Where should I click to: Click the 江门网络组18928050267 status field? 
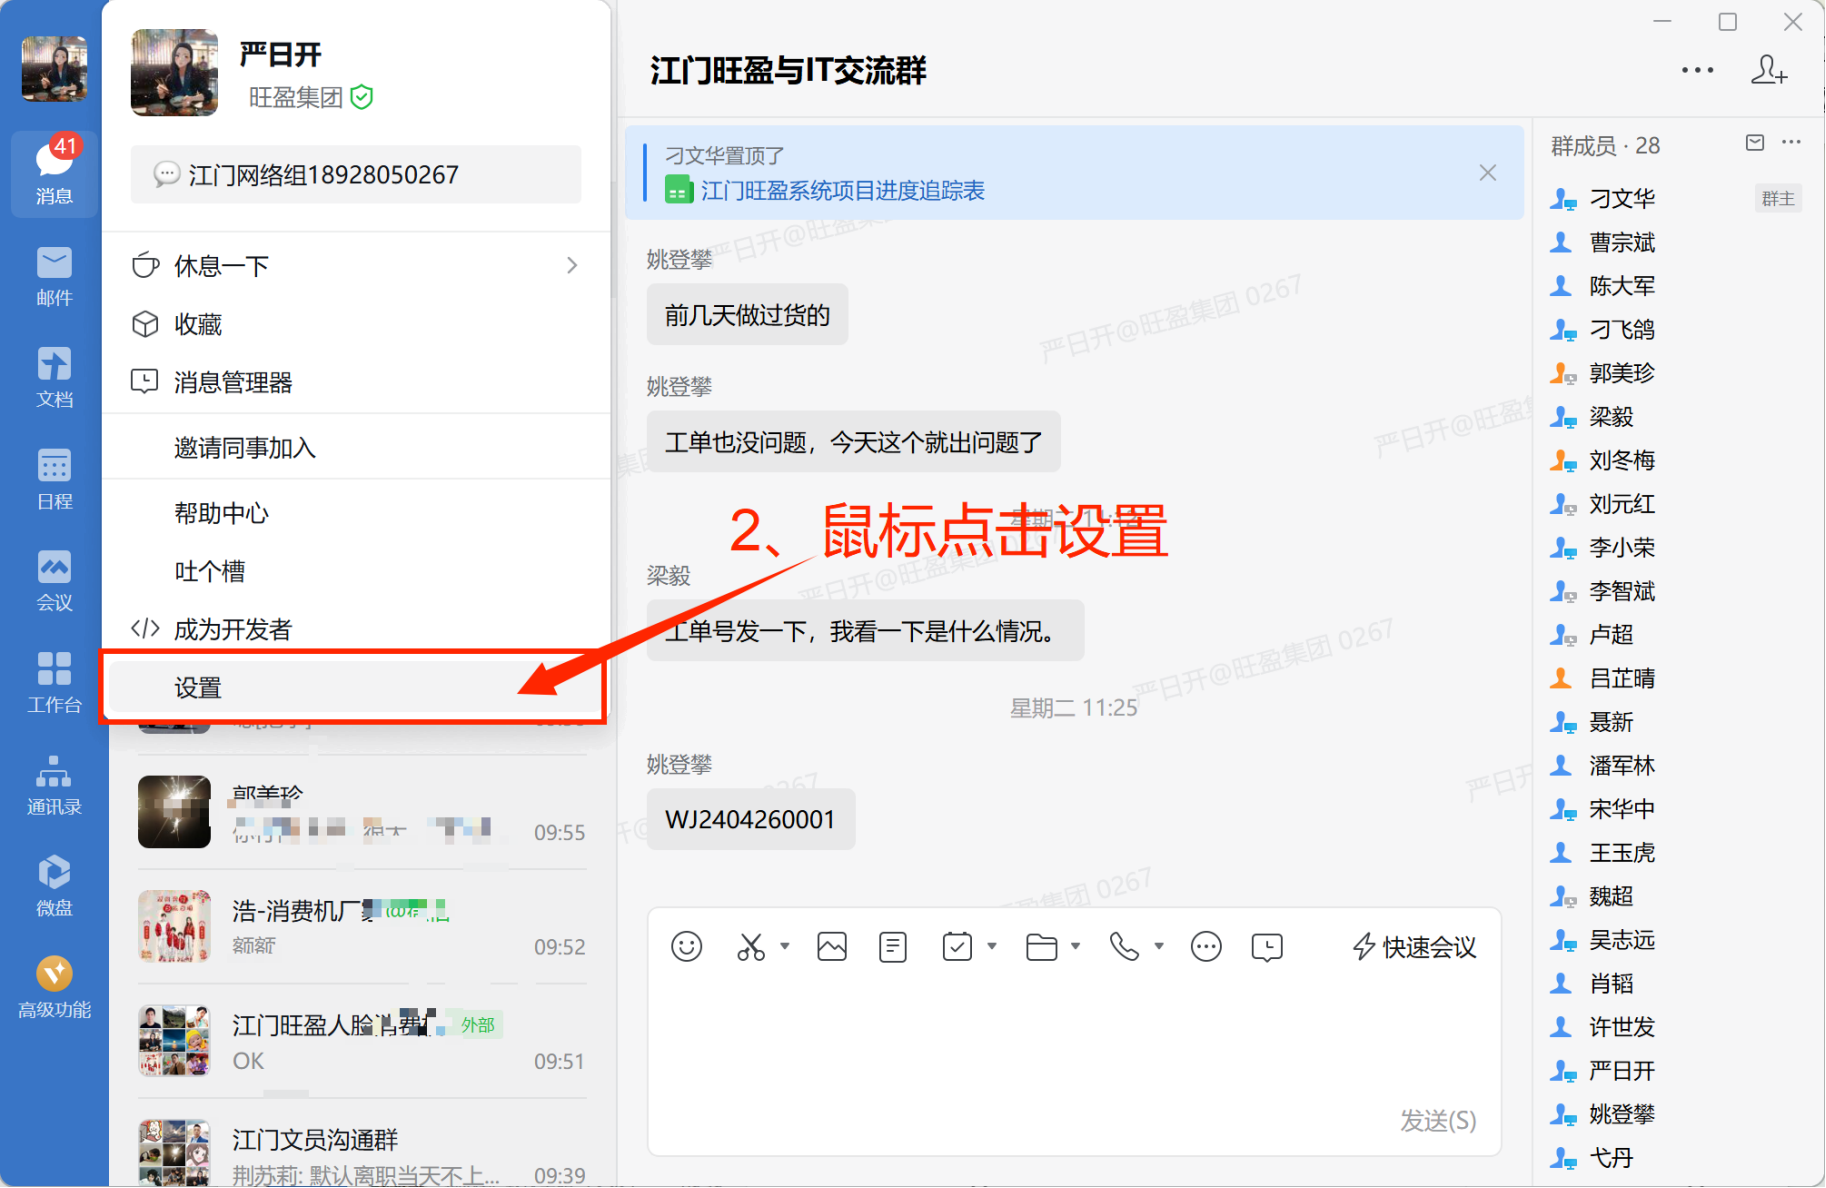tap(355, 175)
